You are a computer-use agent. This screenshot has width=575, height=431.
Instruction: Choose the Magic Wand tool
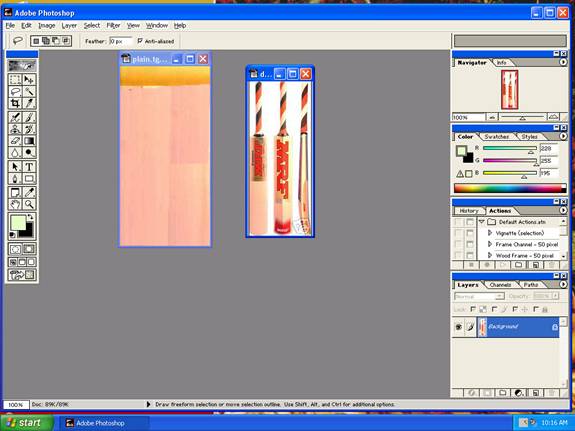(29, 91)
